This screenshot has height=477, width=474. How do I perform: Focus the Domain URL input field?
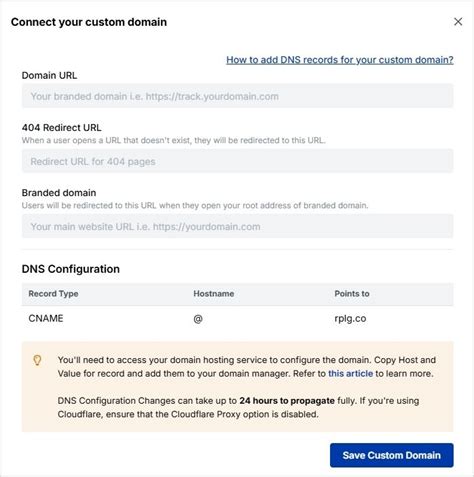237,96
